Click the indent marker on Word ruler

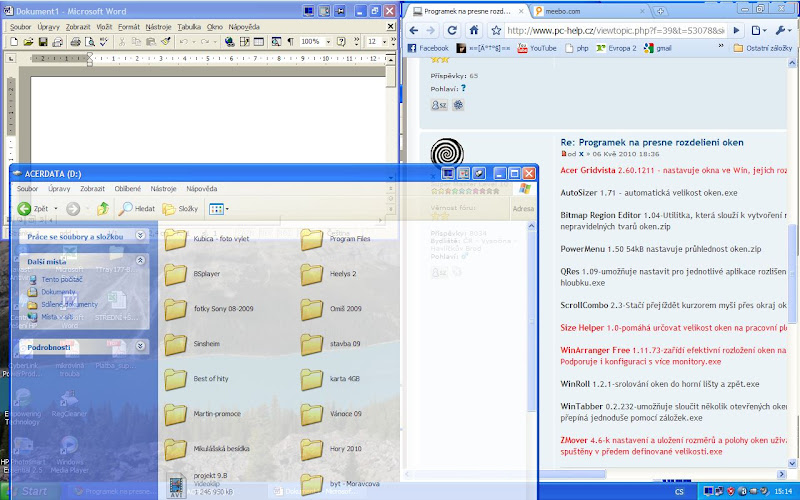90,59
